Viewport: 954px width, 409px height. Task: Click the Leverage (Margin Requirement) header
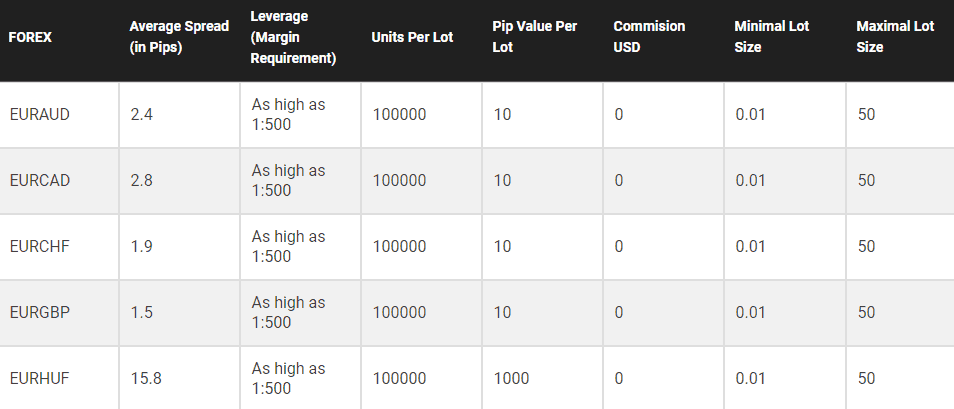[x=293, y=37]
